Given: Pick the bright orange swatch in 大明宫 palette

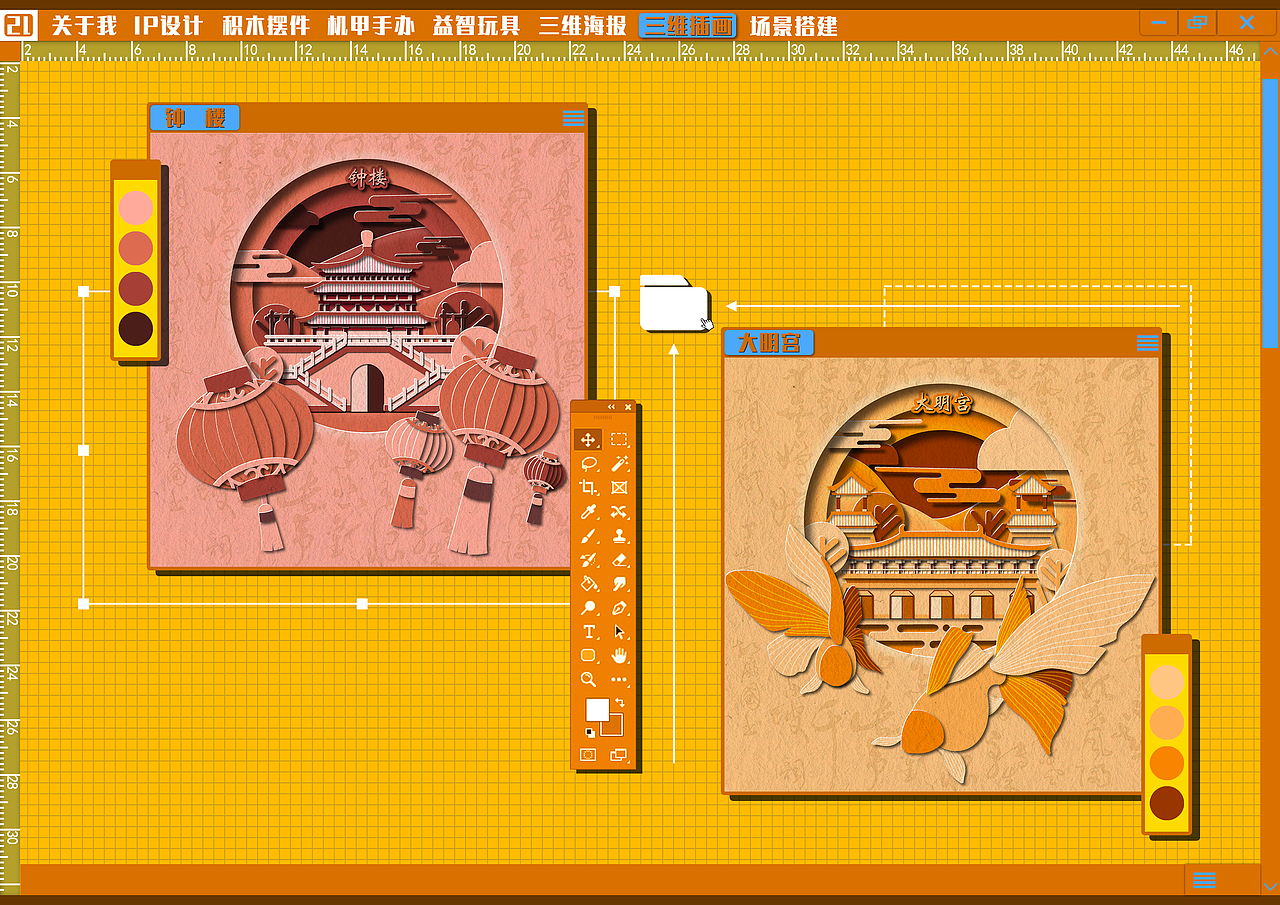Looking at the screenshot, I should [x=1167, y=762].
